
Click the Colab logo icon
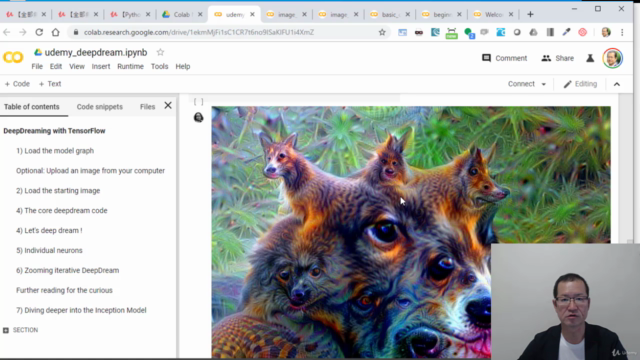point(13,58)
